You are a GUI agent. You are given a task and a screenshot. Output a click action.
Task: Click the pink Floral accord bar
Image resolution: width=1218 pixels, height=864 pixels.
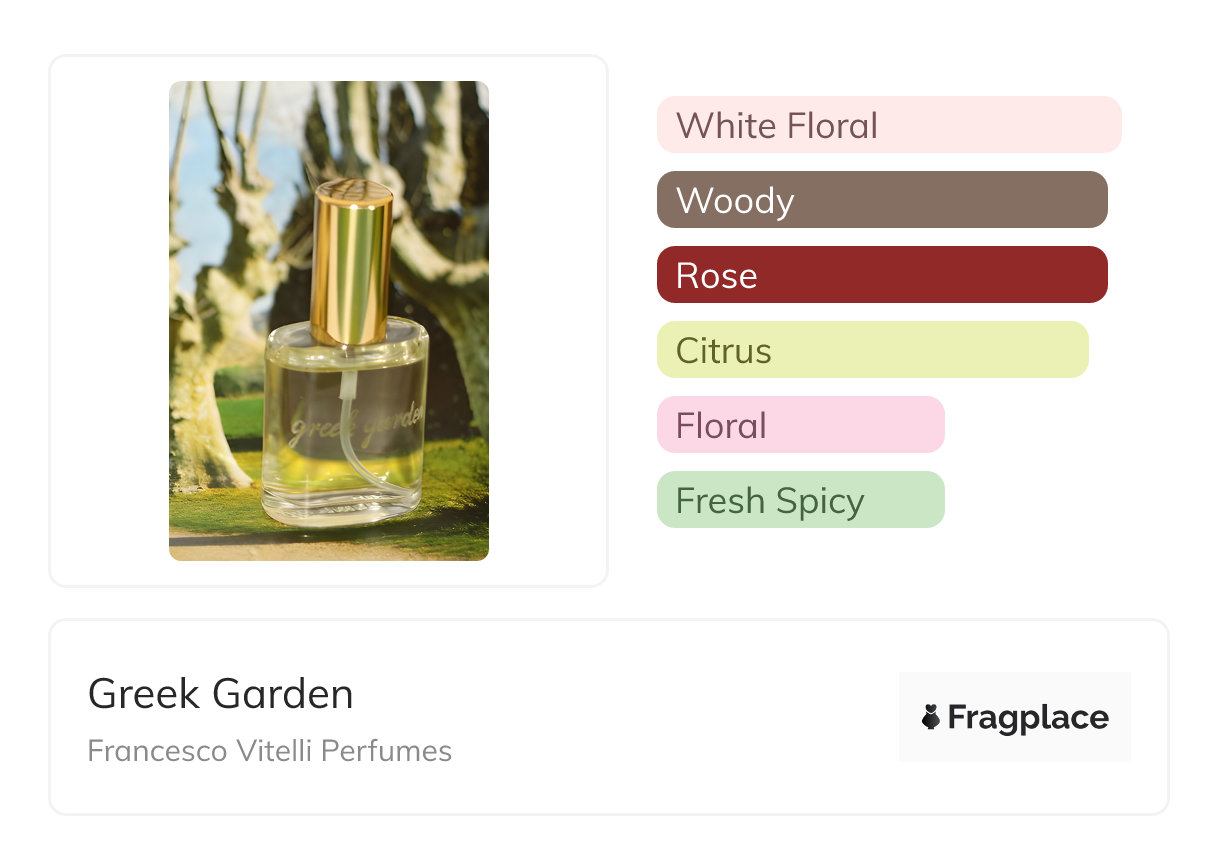tap(800, 425)
